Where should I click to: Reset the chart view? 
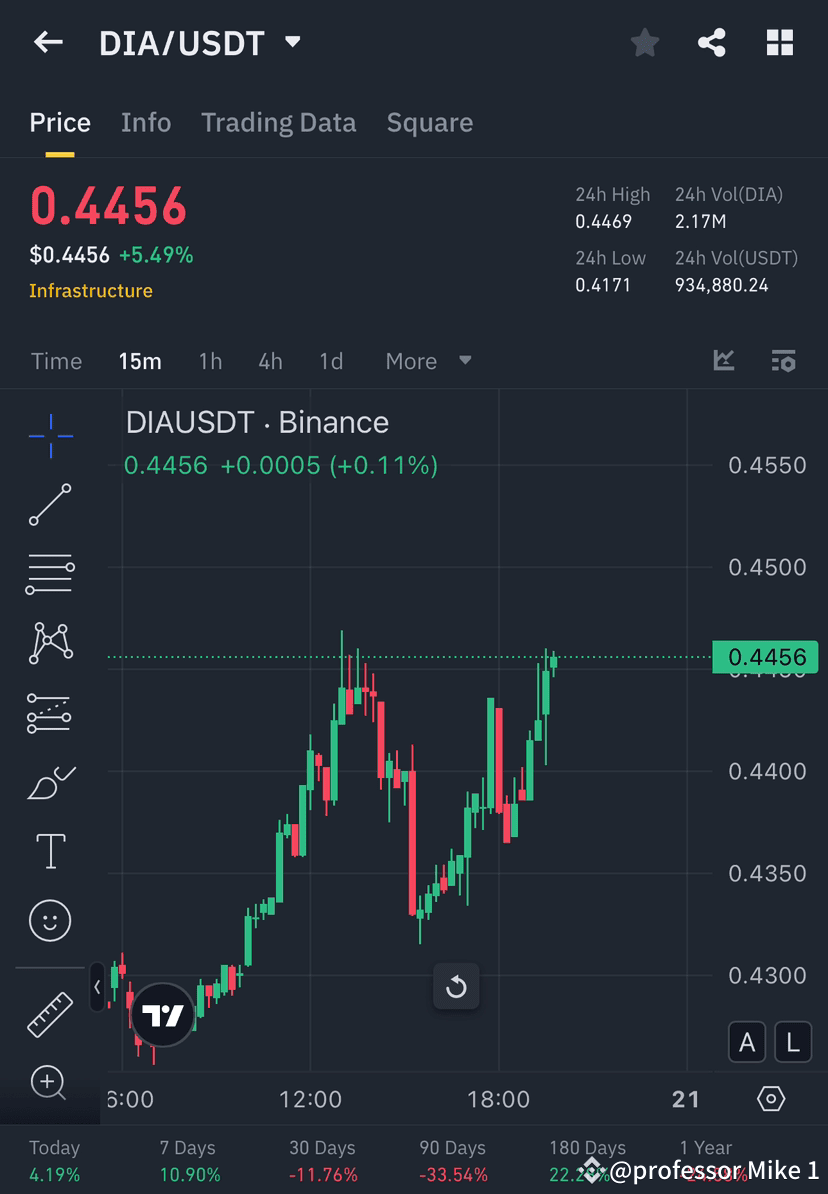pyautogui.click(x=456, y=987)
